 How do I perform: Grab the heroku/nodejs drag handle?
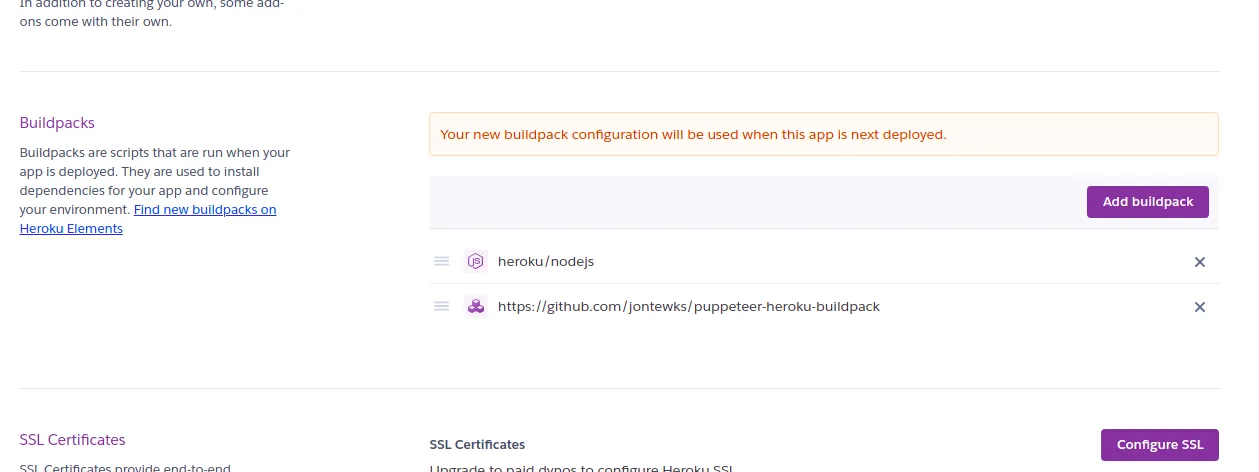click(441, 261)
